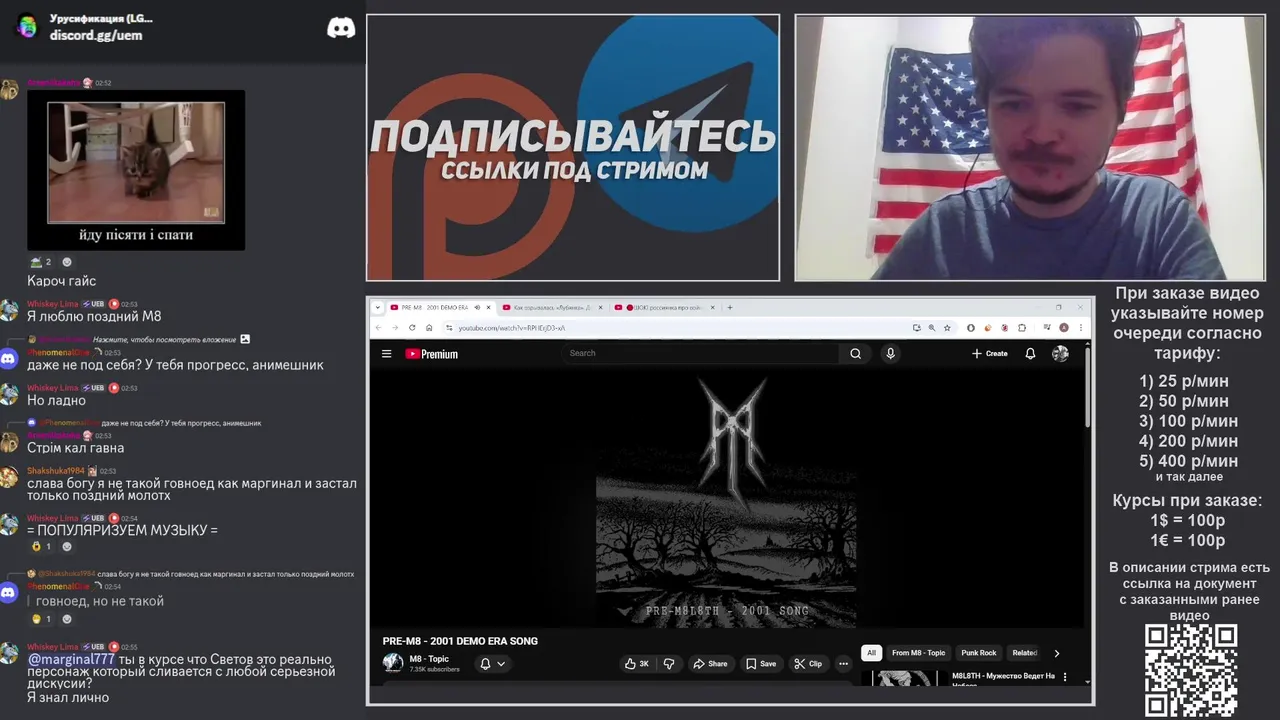The image size is (1280, 720).
Task: Click the '7.35K subscribers' text
Action: 434,669
